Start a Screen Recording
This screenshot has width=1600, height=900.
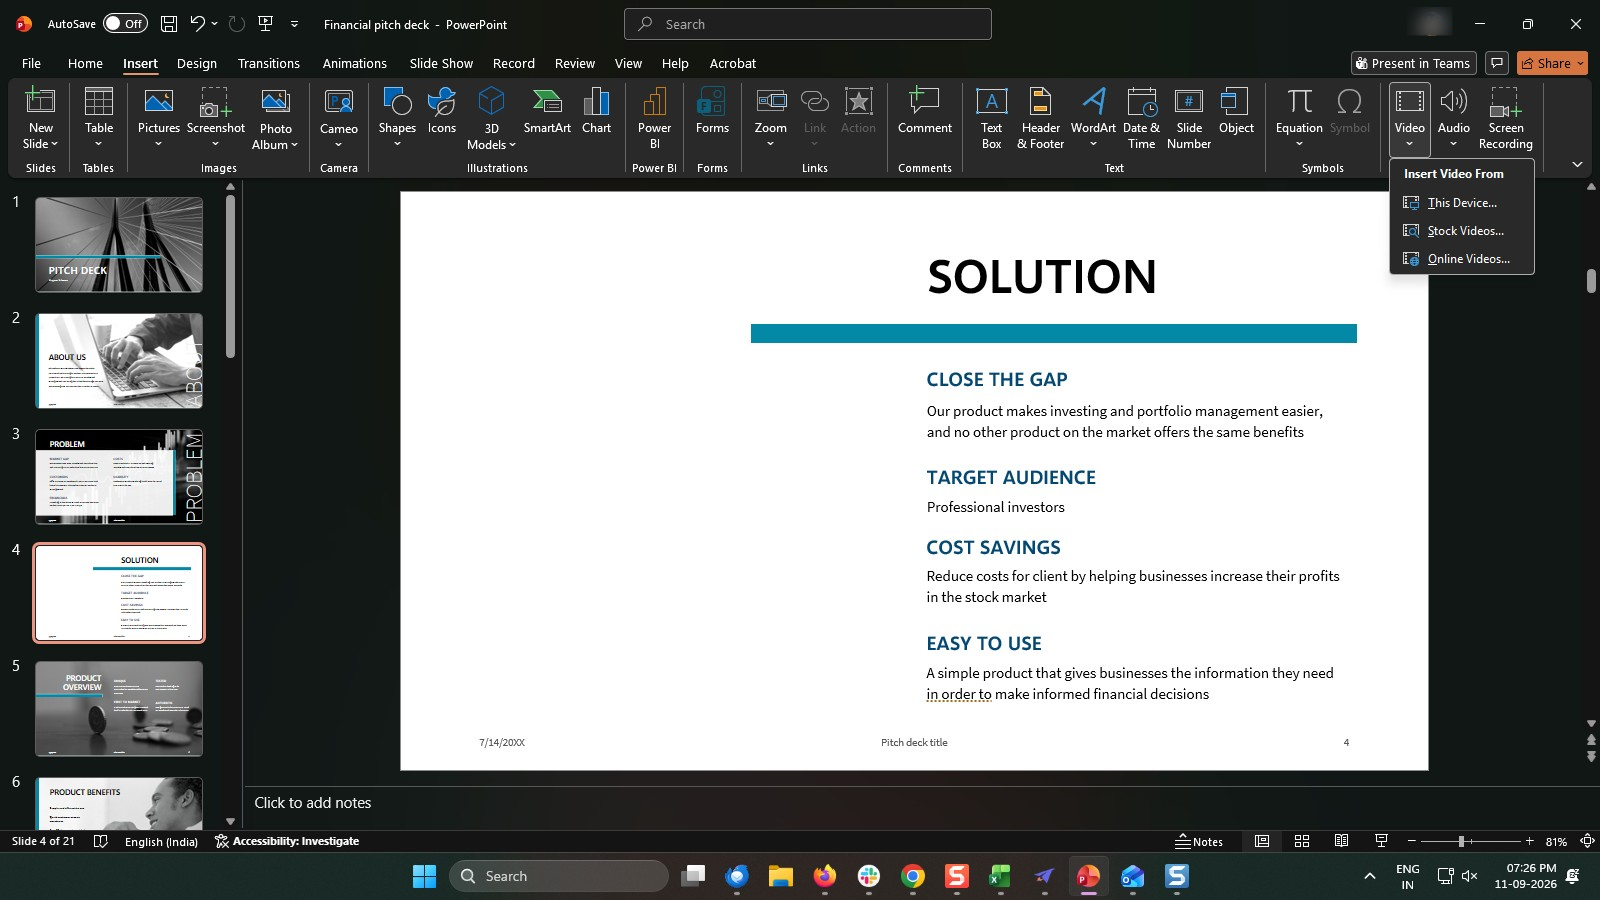(1505, 117)
